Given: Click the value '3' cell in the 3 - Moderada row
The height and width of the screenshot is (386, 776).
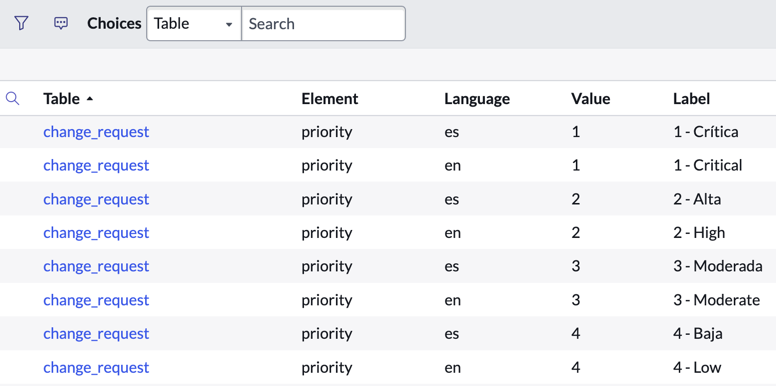Looking at the screenshot, I should tap(575, 266).
